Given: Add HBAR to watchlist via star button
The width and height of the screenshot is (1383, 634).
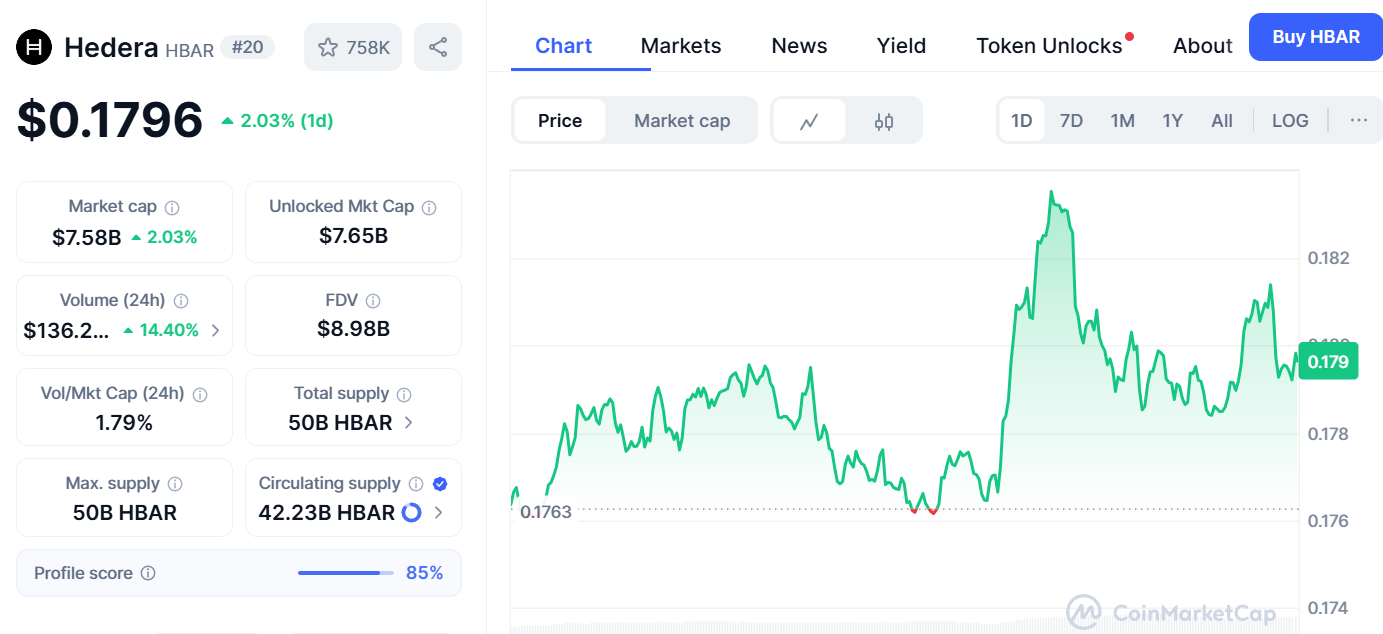Looking at the screenshot, I should 353,47.
